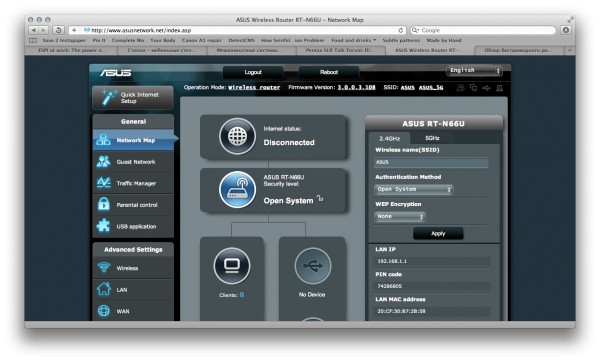Click Apply in wireless settings
Image resolution: width=600 pixels, height=362 pixels.
[x=438, y=233]
